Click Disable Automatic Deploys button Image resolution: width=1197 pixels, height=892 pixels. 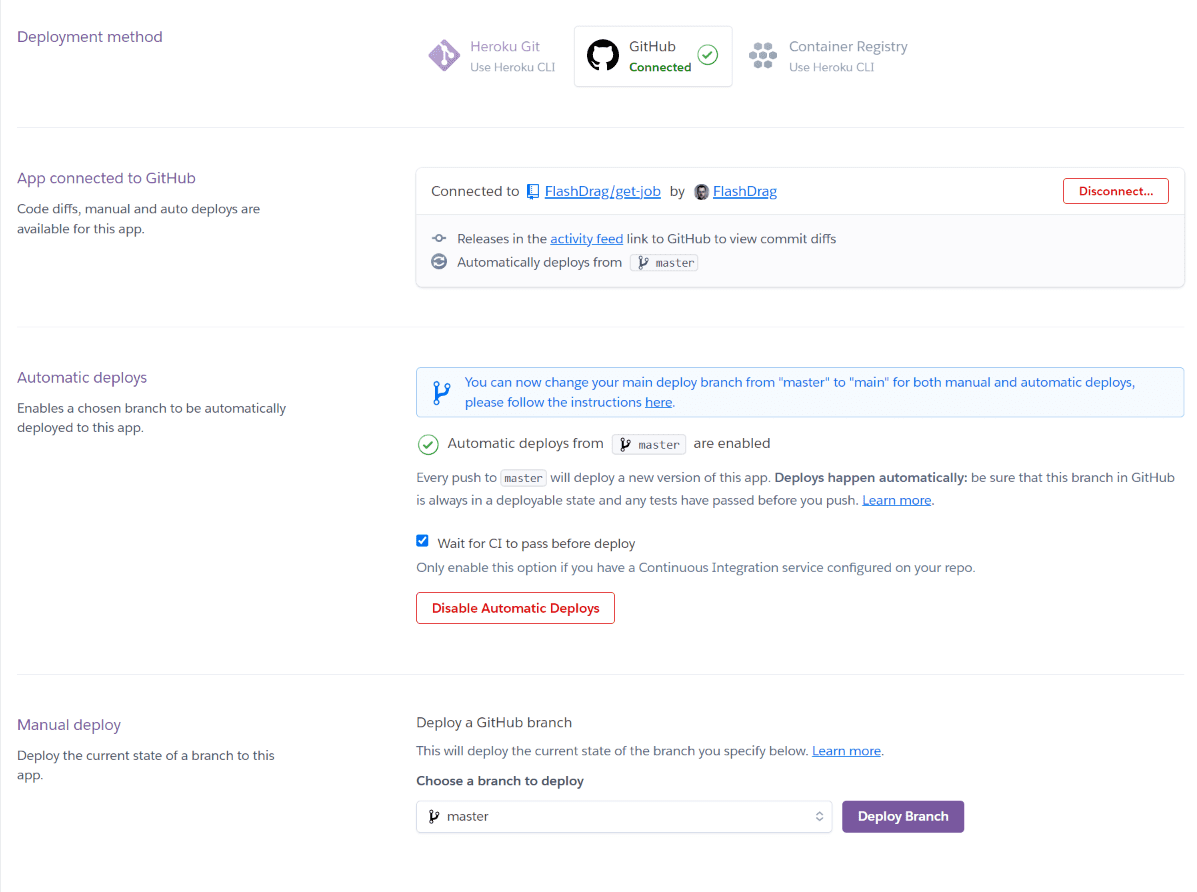pyautogui.click(x=515, y=608)
